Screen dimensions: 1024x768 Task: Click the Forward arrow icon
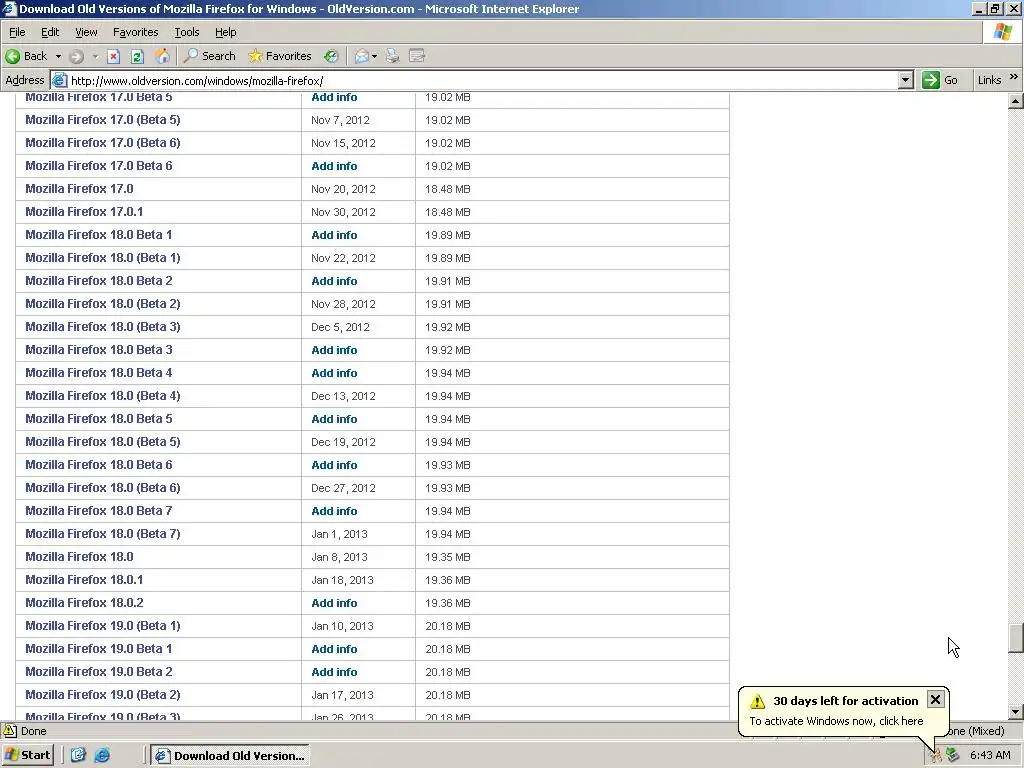(x=76, y=56)
